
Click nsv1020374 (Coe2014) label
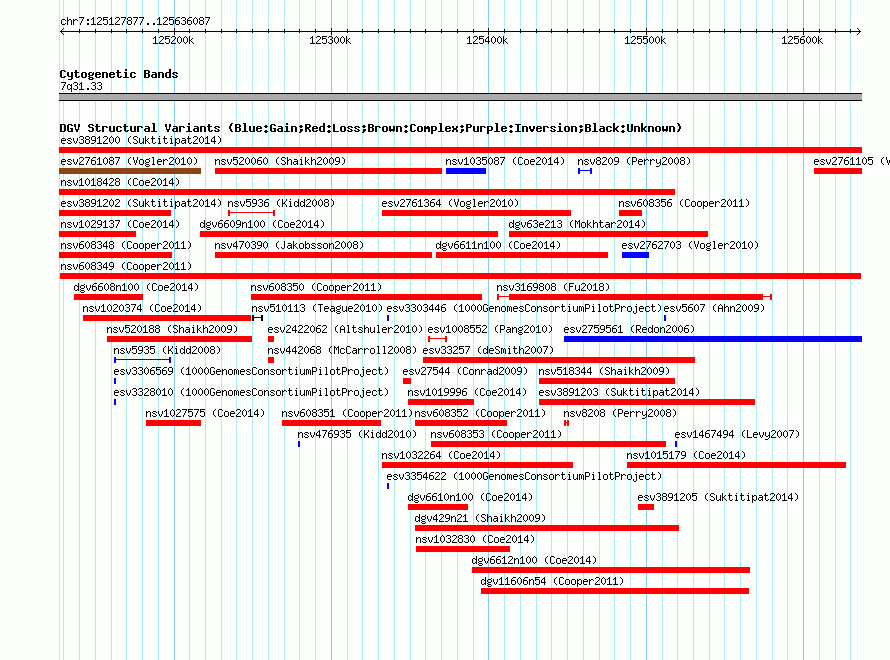tap(142, 308)
